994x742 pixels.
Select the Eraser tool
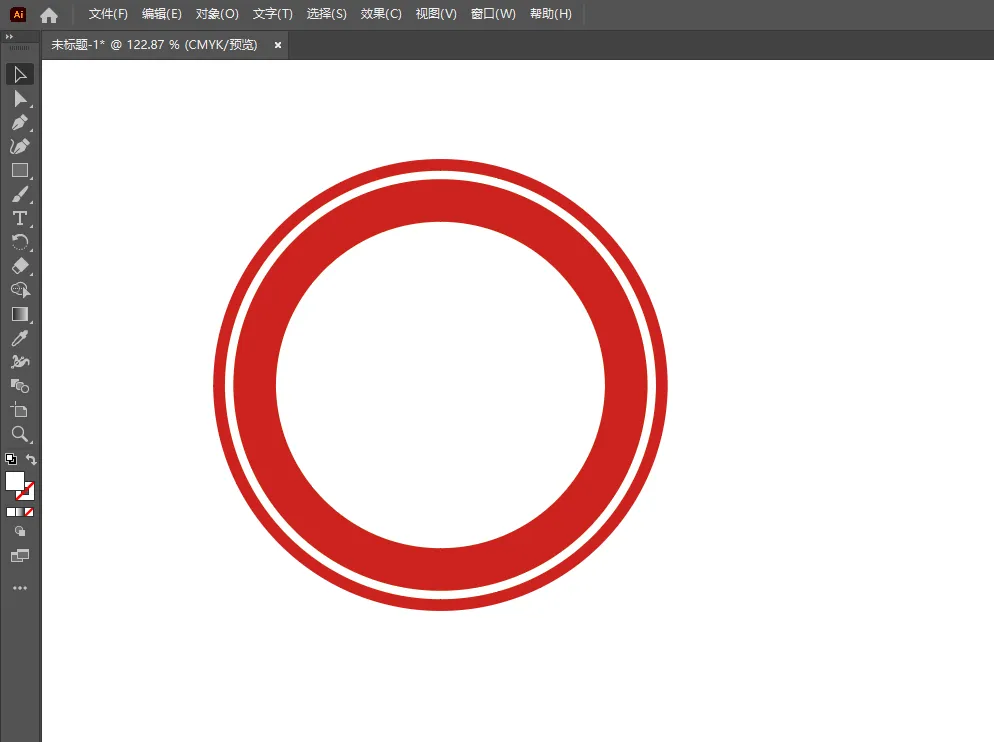coord(20,266)
